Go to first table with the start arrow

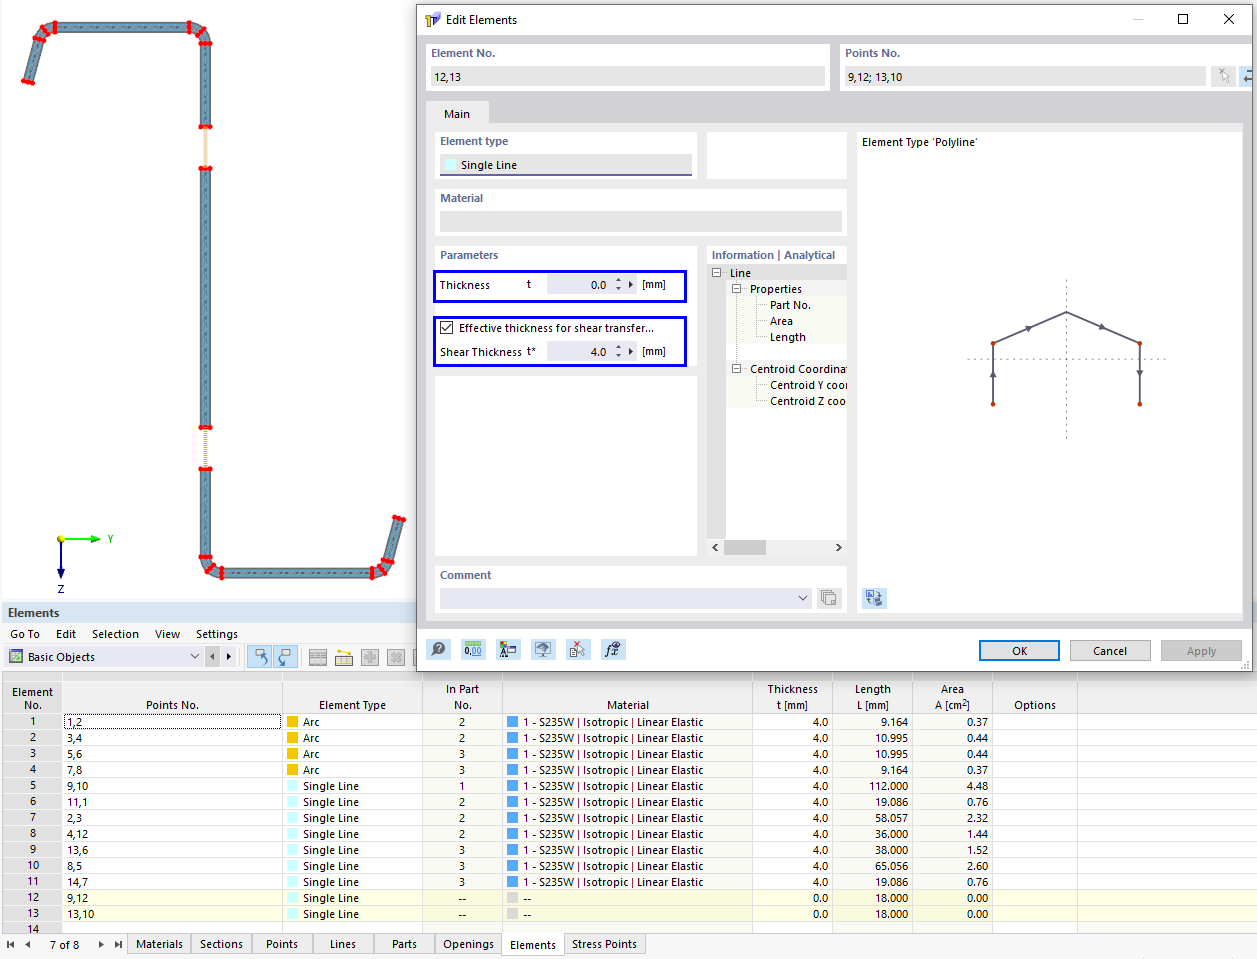click(11, 944)
